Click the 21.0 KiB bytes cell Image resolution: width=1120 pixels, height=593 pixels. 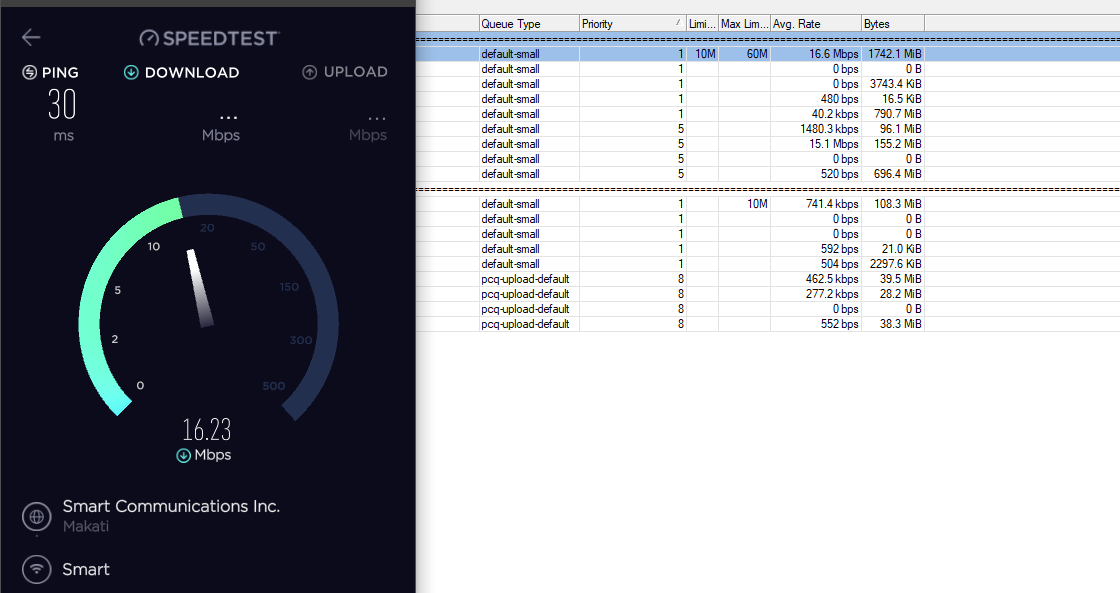coord(893,249)
